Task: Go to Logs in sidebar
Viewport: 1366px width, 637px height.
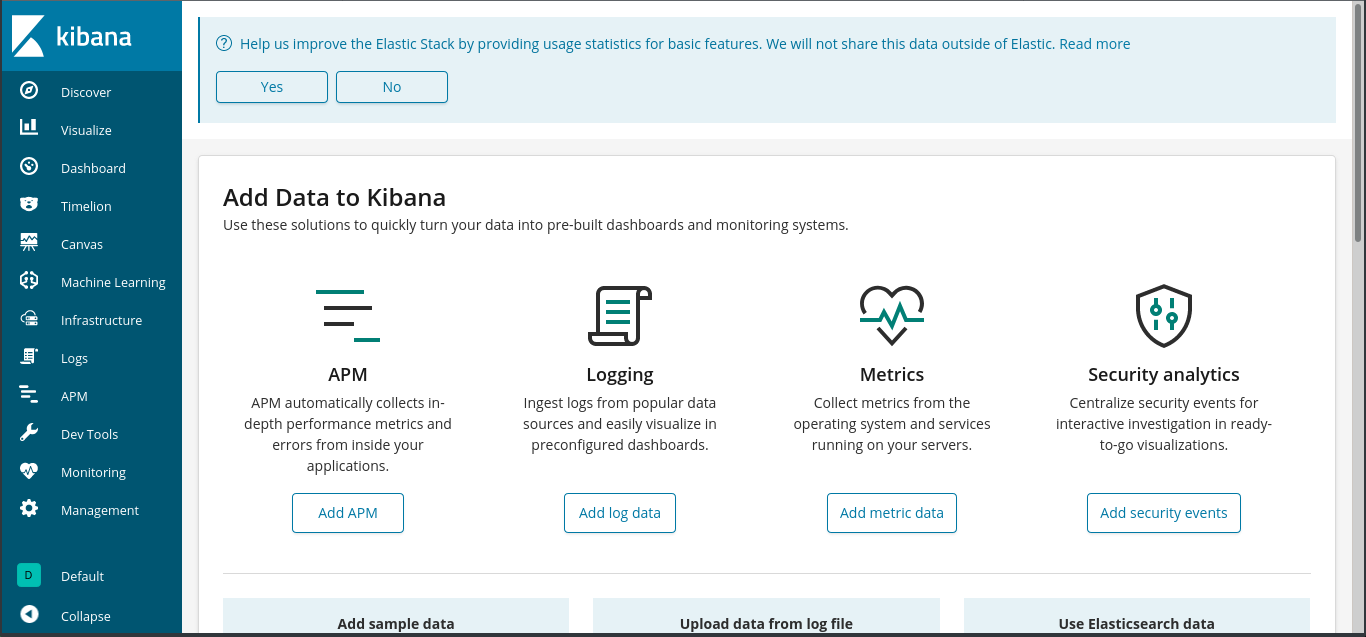Action: pyautogui.click(x=74, y=358)
